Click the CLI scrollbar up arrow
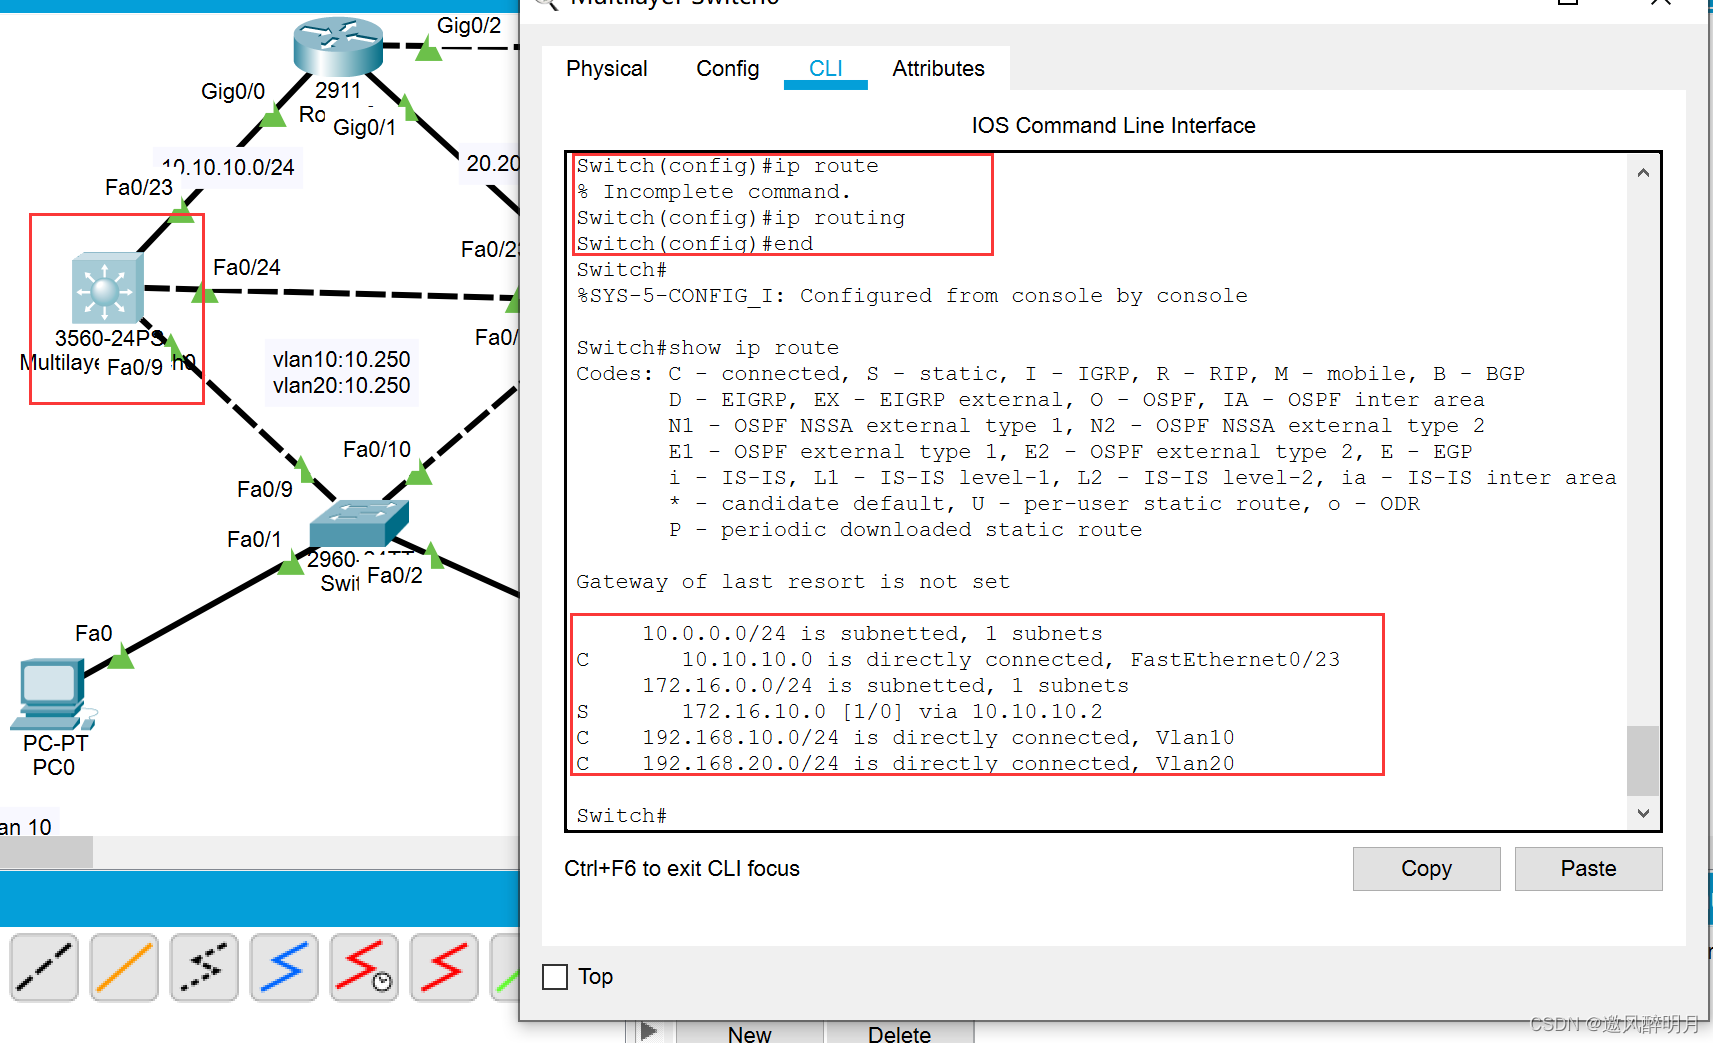 (1643, 173)
